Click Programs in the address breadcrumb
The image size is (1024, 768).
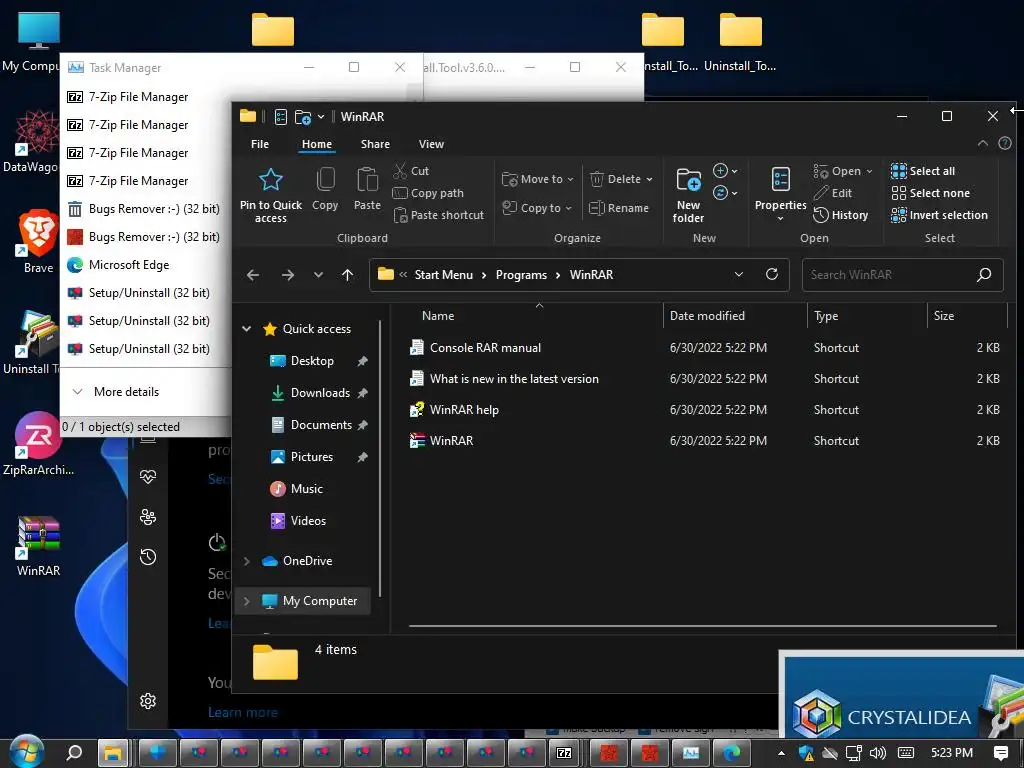point(521,275)
